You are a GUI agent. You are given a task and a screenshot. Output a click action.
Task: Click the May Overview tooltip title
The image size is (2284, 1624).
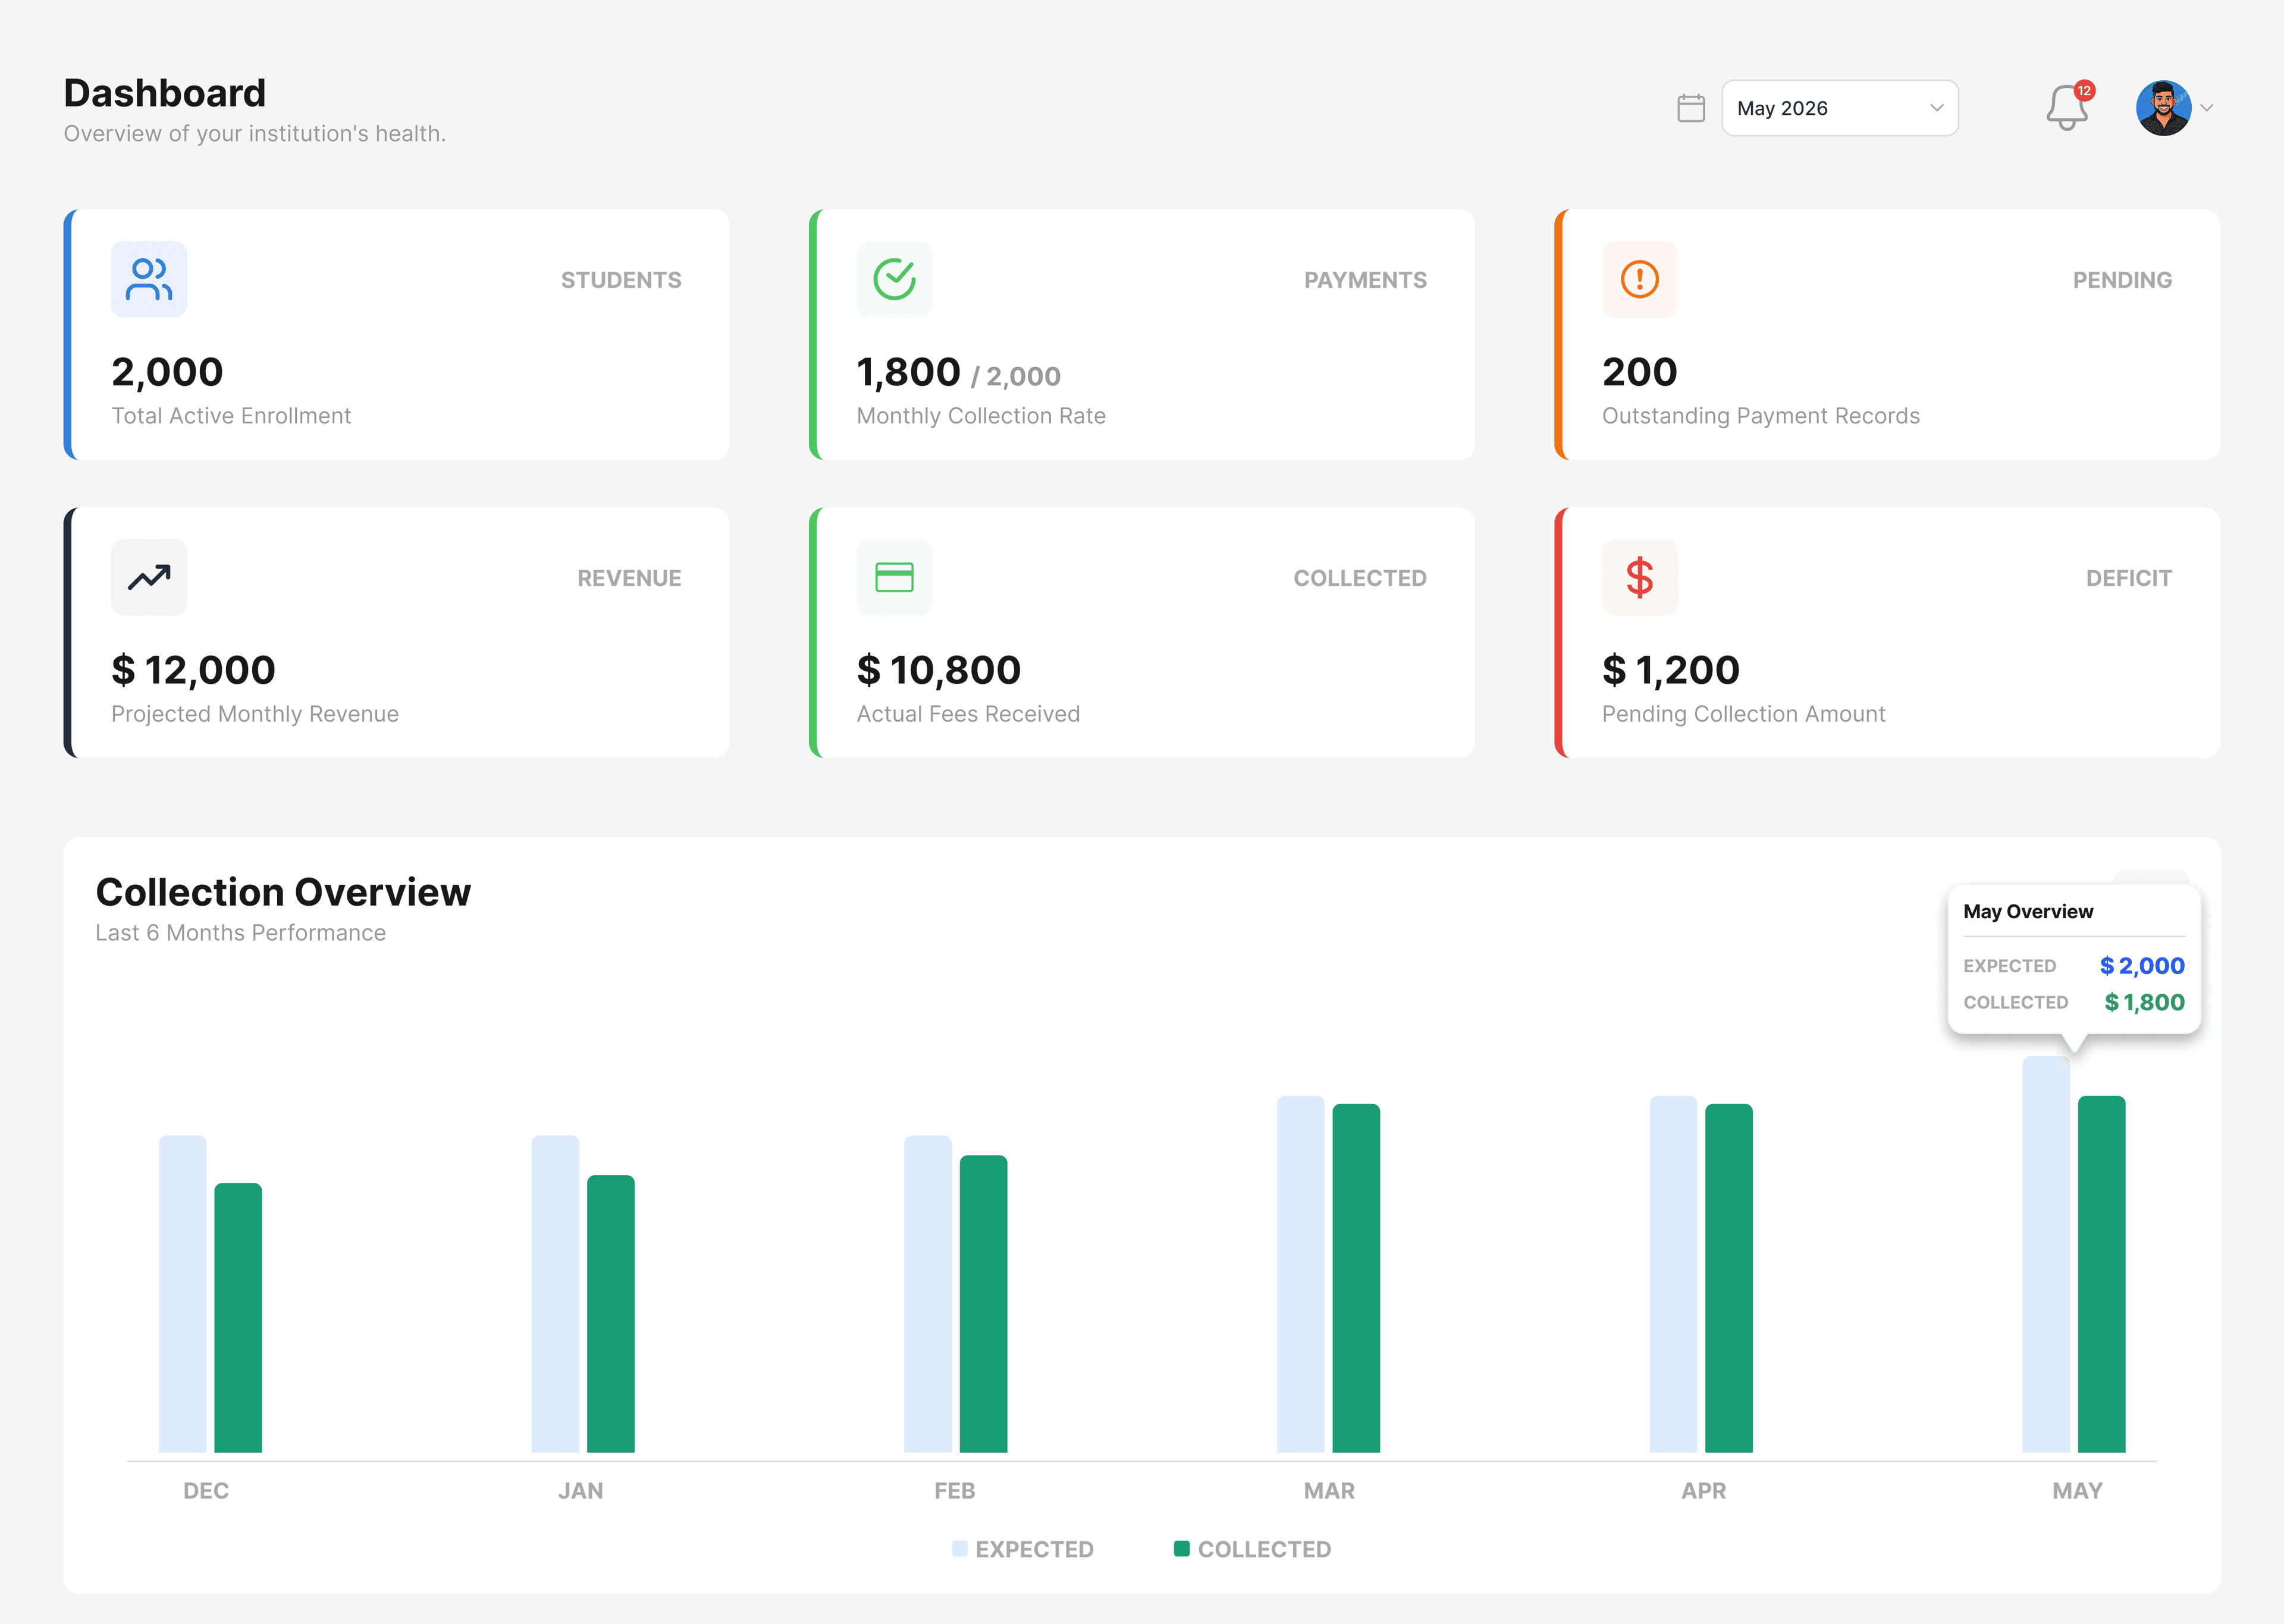2028,912
